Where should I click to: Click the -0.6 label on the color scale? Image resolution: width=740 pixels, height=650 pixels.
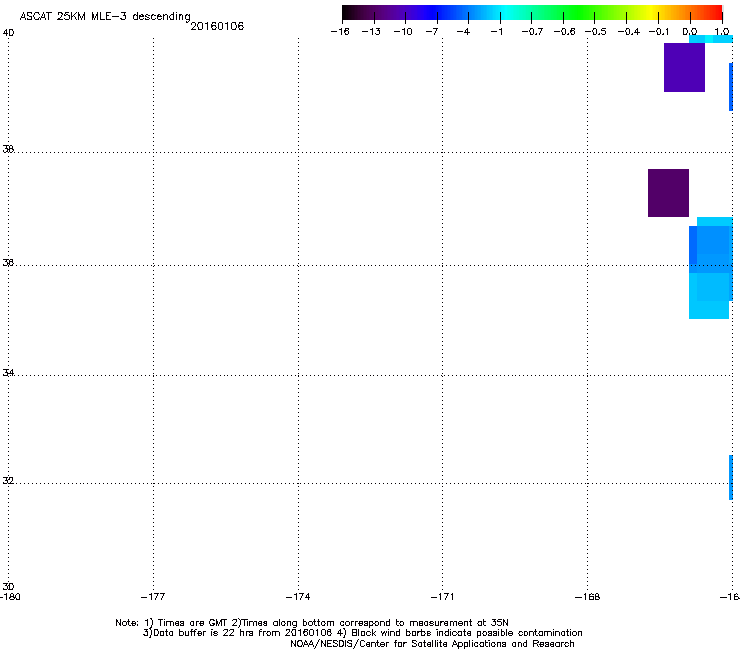564,32
